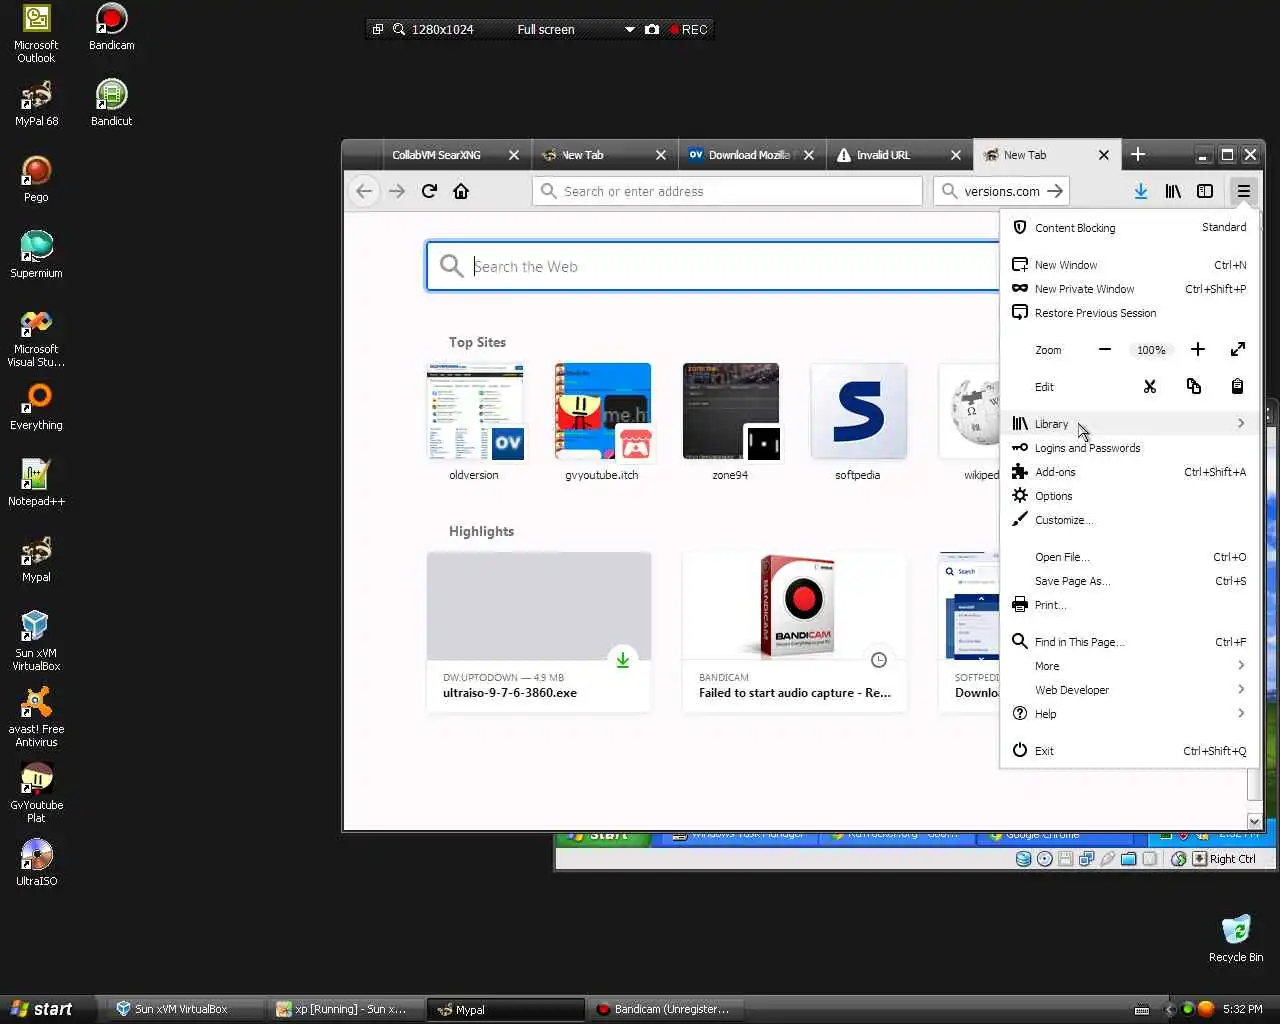The width and height of the screenshot is (1280, 1024).
Task: Open UltraISO desktop icon
Action: tap(36, 864)
